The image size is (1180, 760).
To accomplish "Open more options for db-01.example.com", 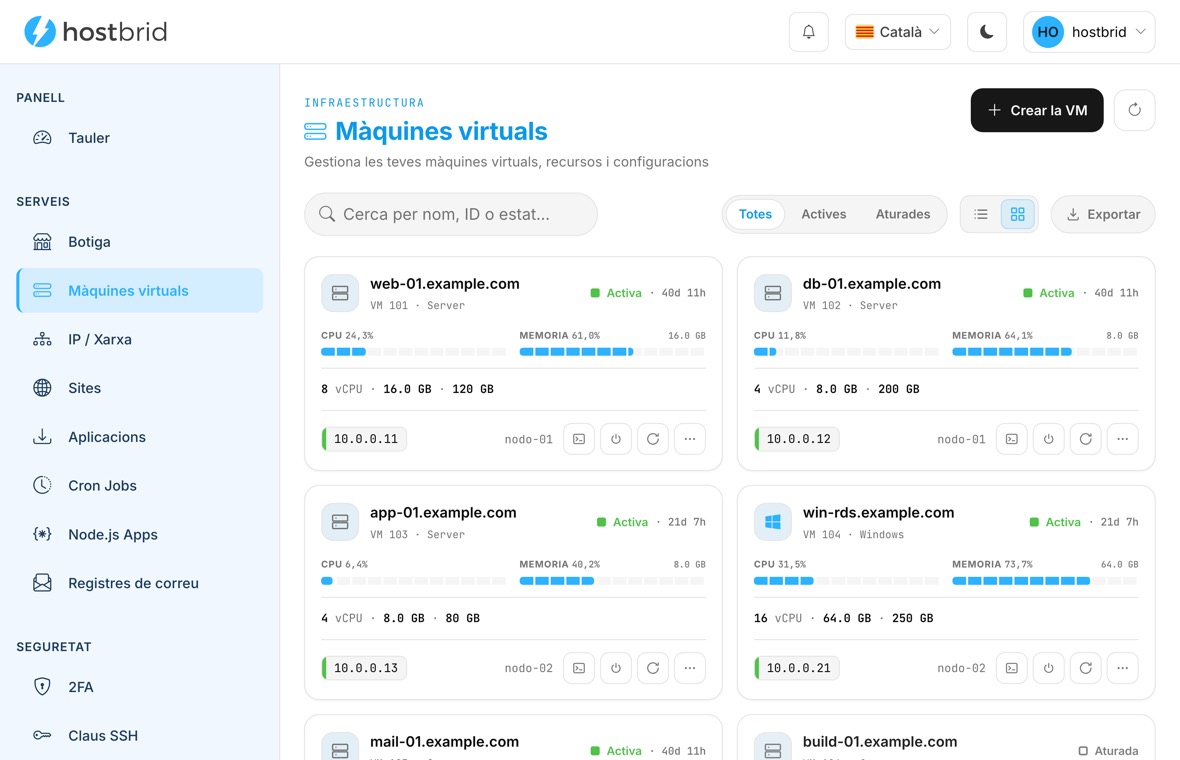I will pyautogui.click(x=1122, y=439).
